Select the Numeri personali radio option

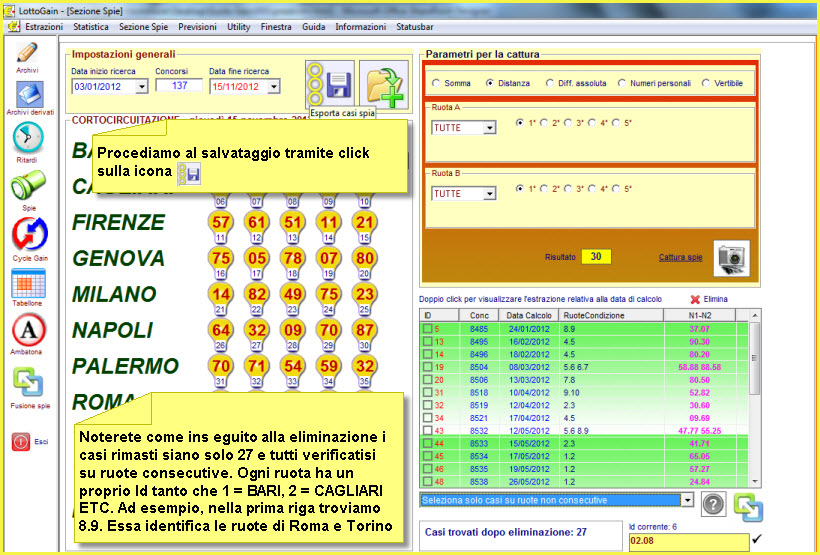(x=622, y=83)
